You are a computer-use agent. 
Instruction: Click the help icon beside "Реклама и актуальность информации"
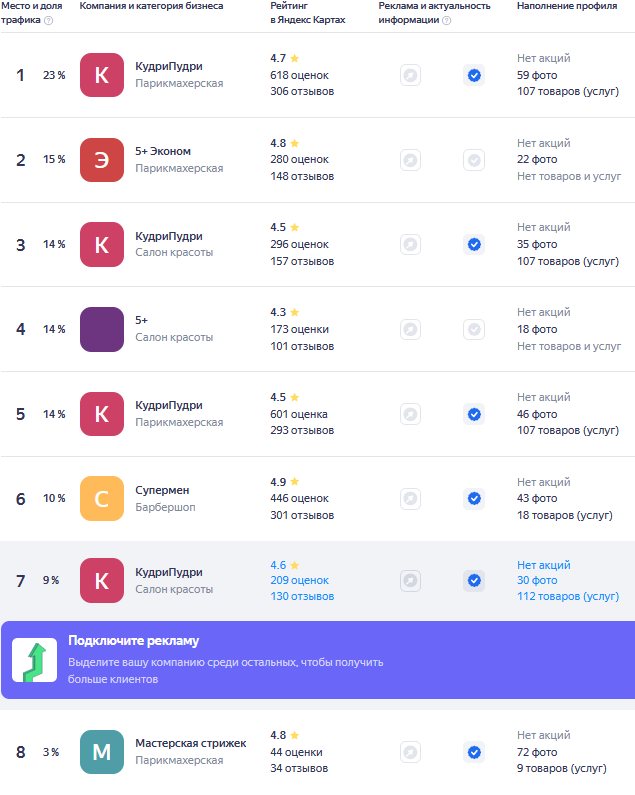click(446, 20)
